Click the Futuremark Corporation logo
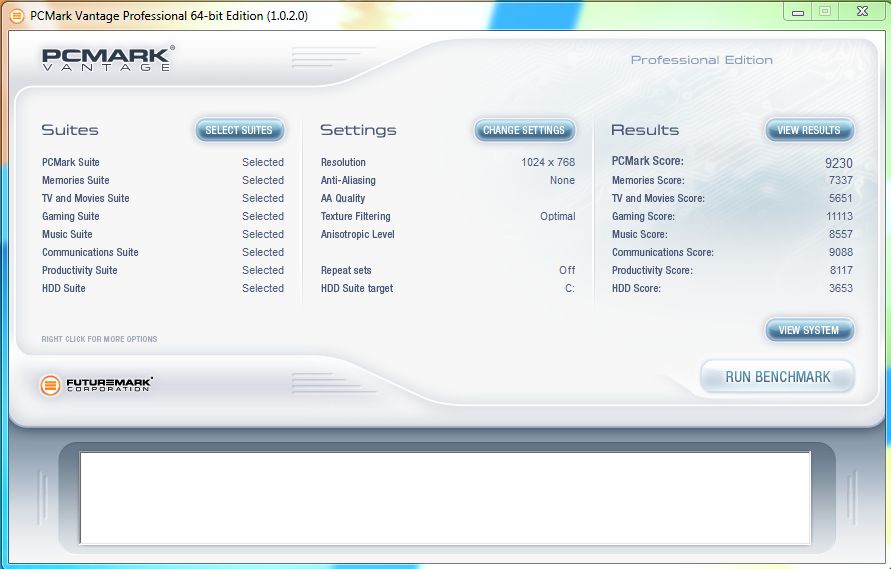Image resolution: width=891 pixels, height=569 pixels. point(96,385)
